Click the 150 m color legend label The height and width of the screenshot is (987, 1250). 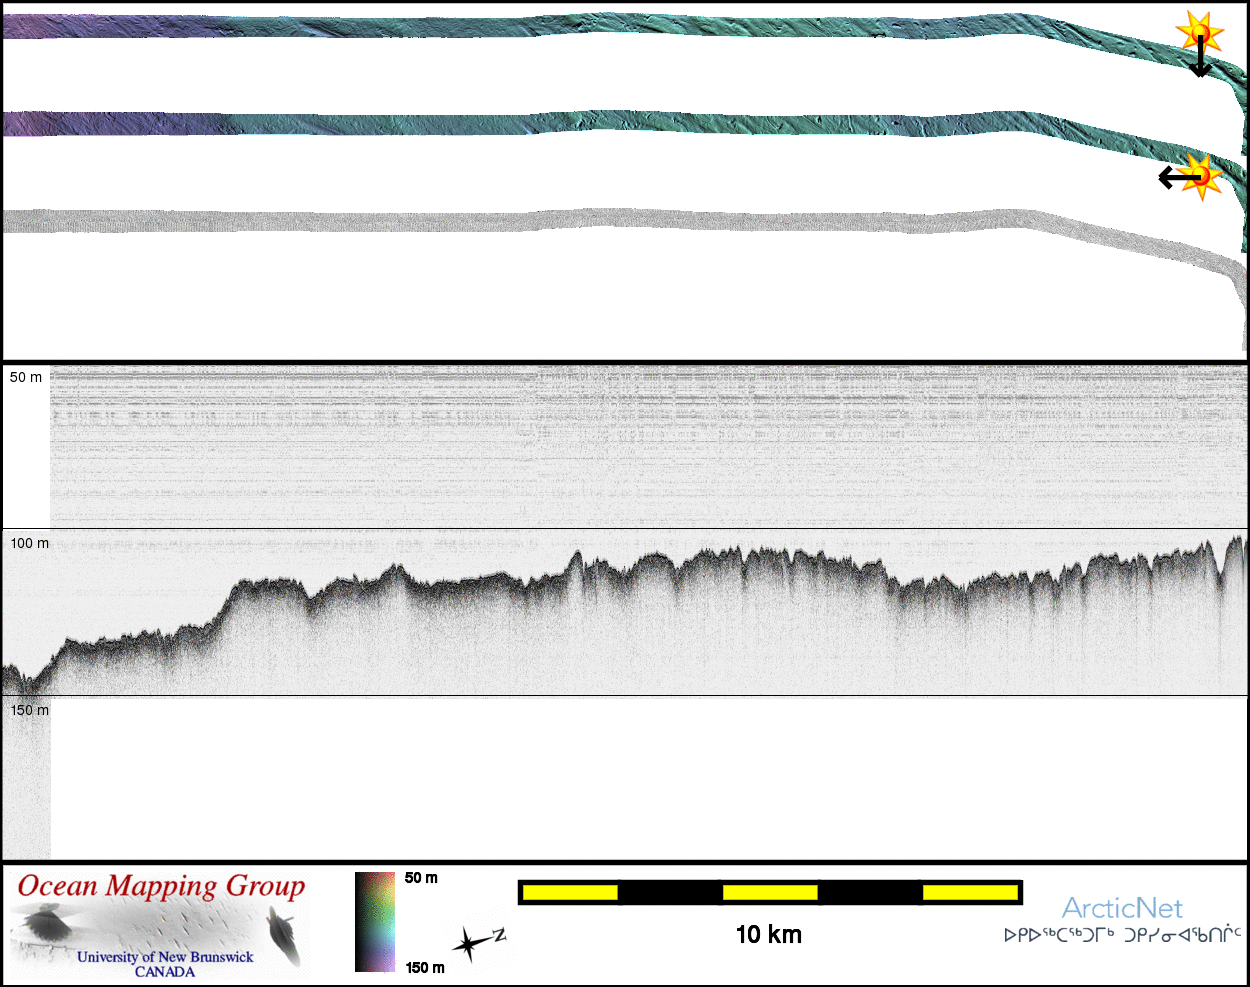pos(425,967)
